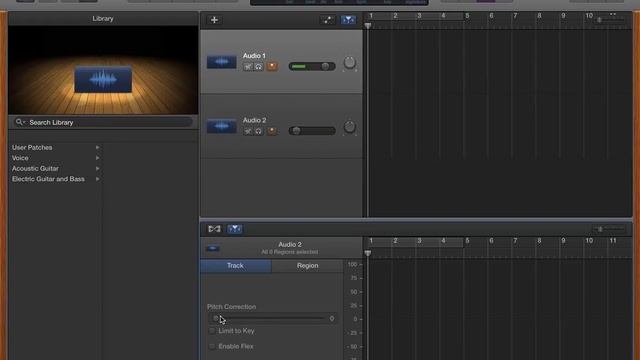Click the playhead marker in editor ruler

[368, 253]
